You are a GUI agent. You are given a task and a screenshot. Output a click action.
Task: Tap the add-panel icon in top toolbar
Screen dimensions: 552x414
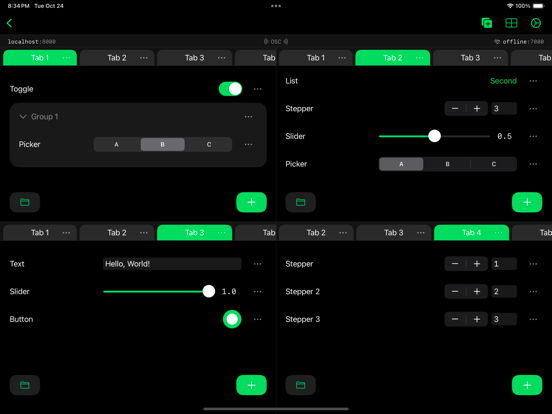pos(487,23)
